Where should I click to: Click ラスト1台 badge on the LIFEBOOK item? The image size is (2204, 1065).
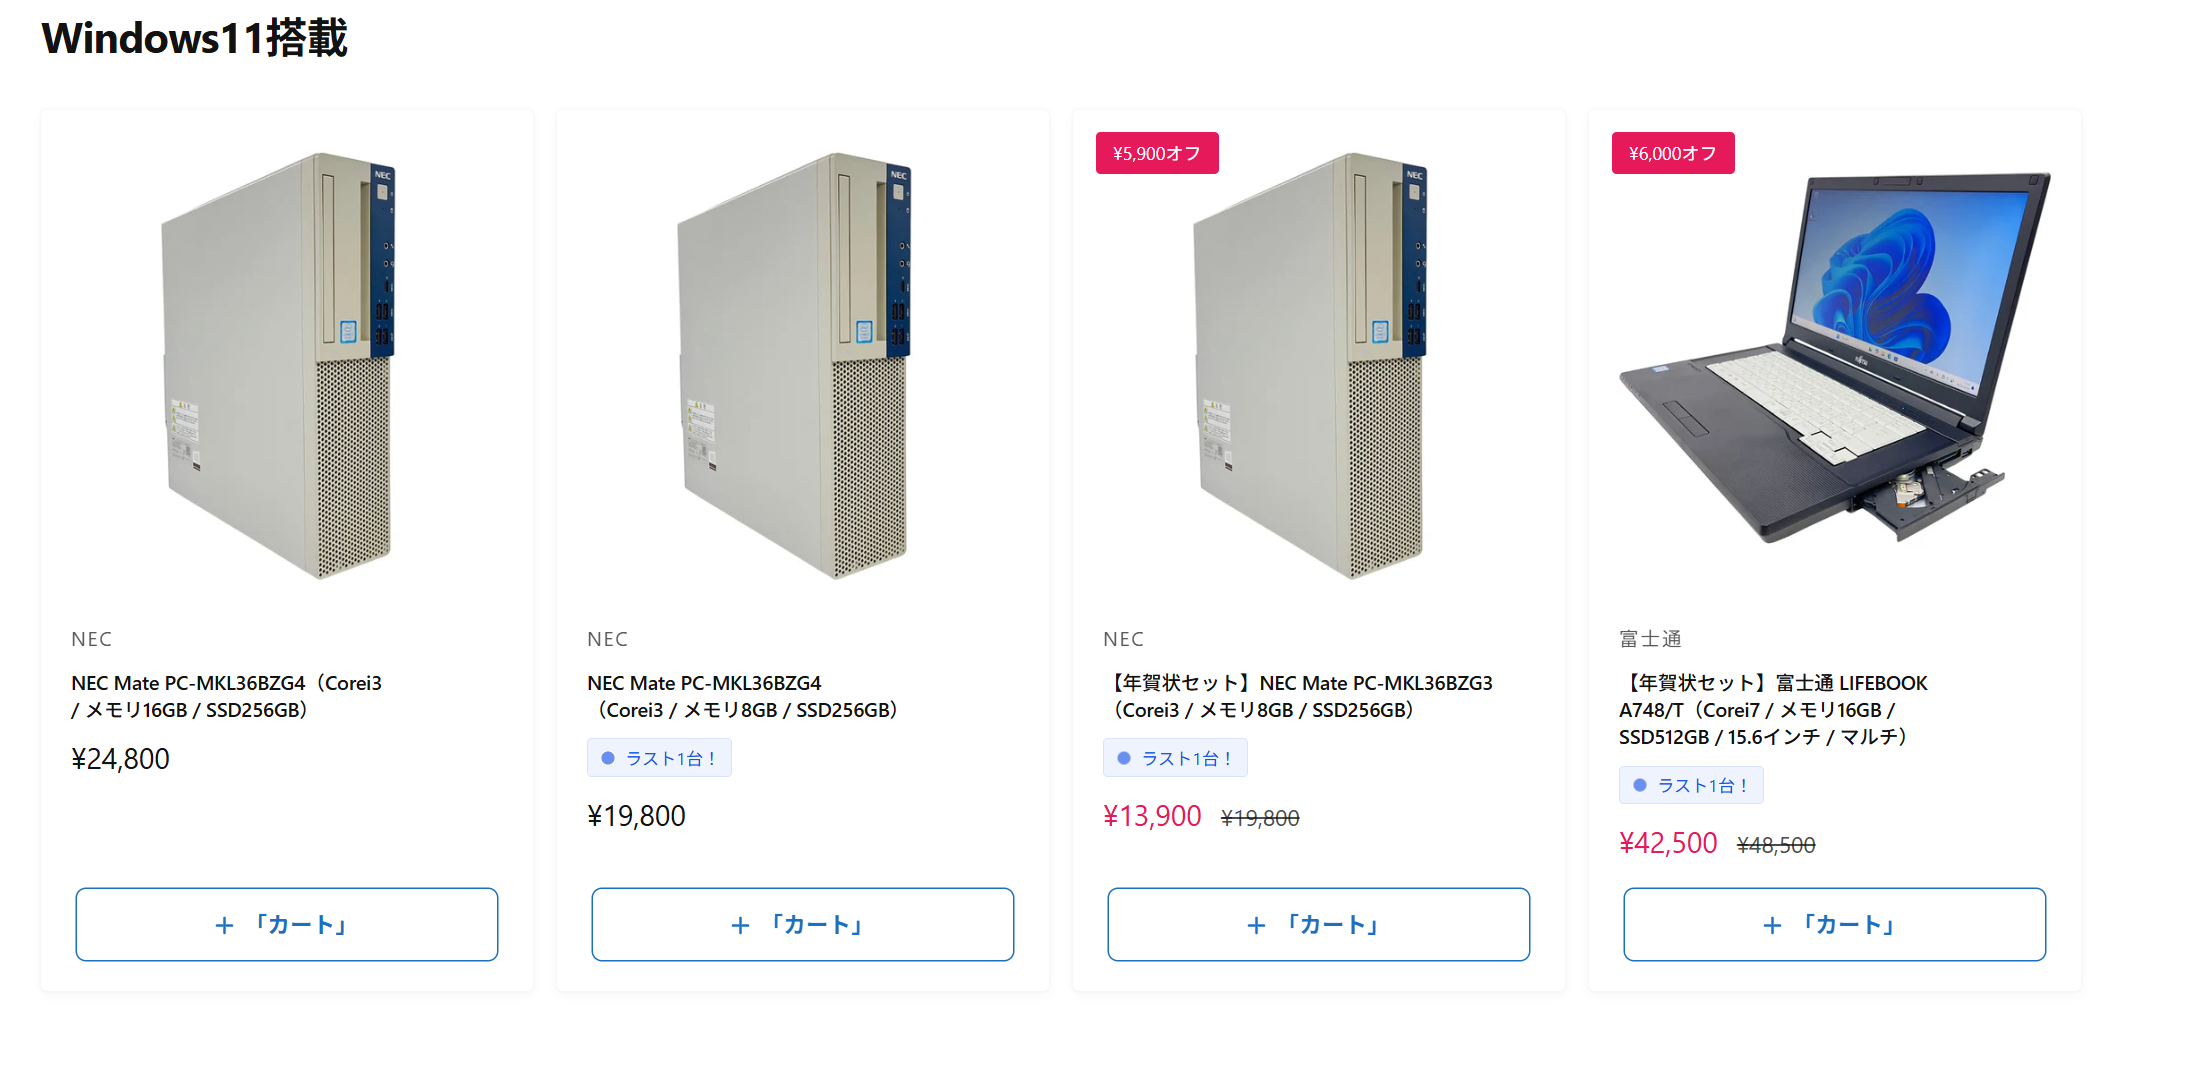pos(1691,785)
